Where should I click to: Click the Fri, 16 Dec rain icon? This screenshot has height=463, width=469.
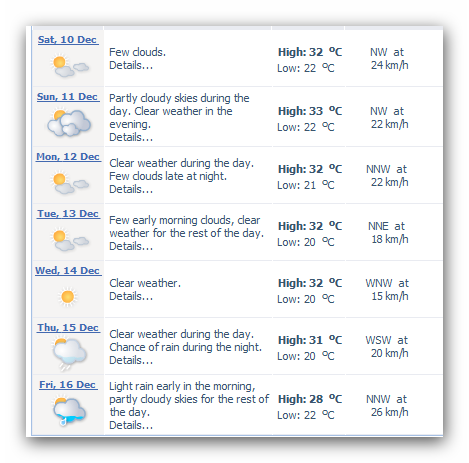click(69, 411)
